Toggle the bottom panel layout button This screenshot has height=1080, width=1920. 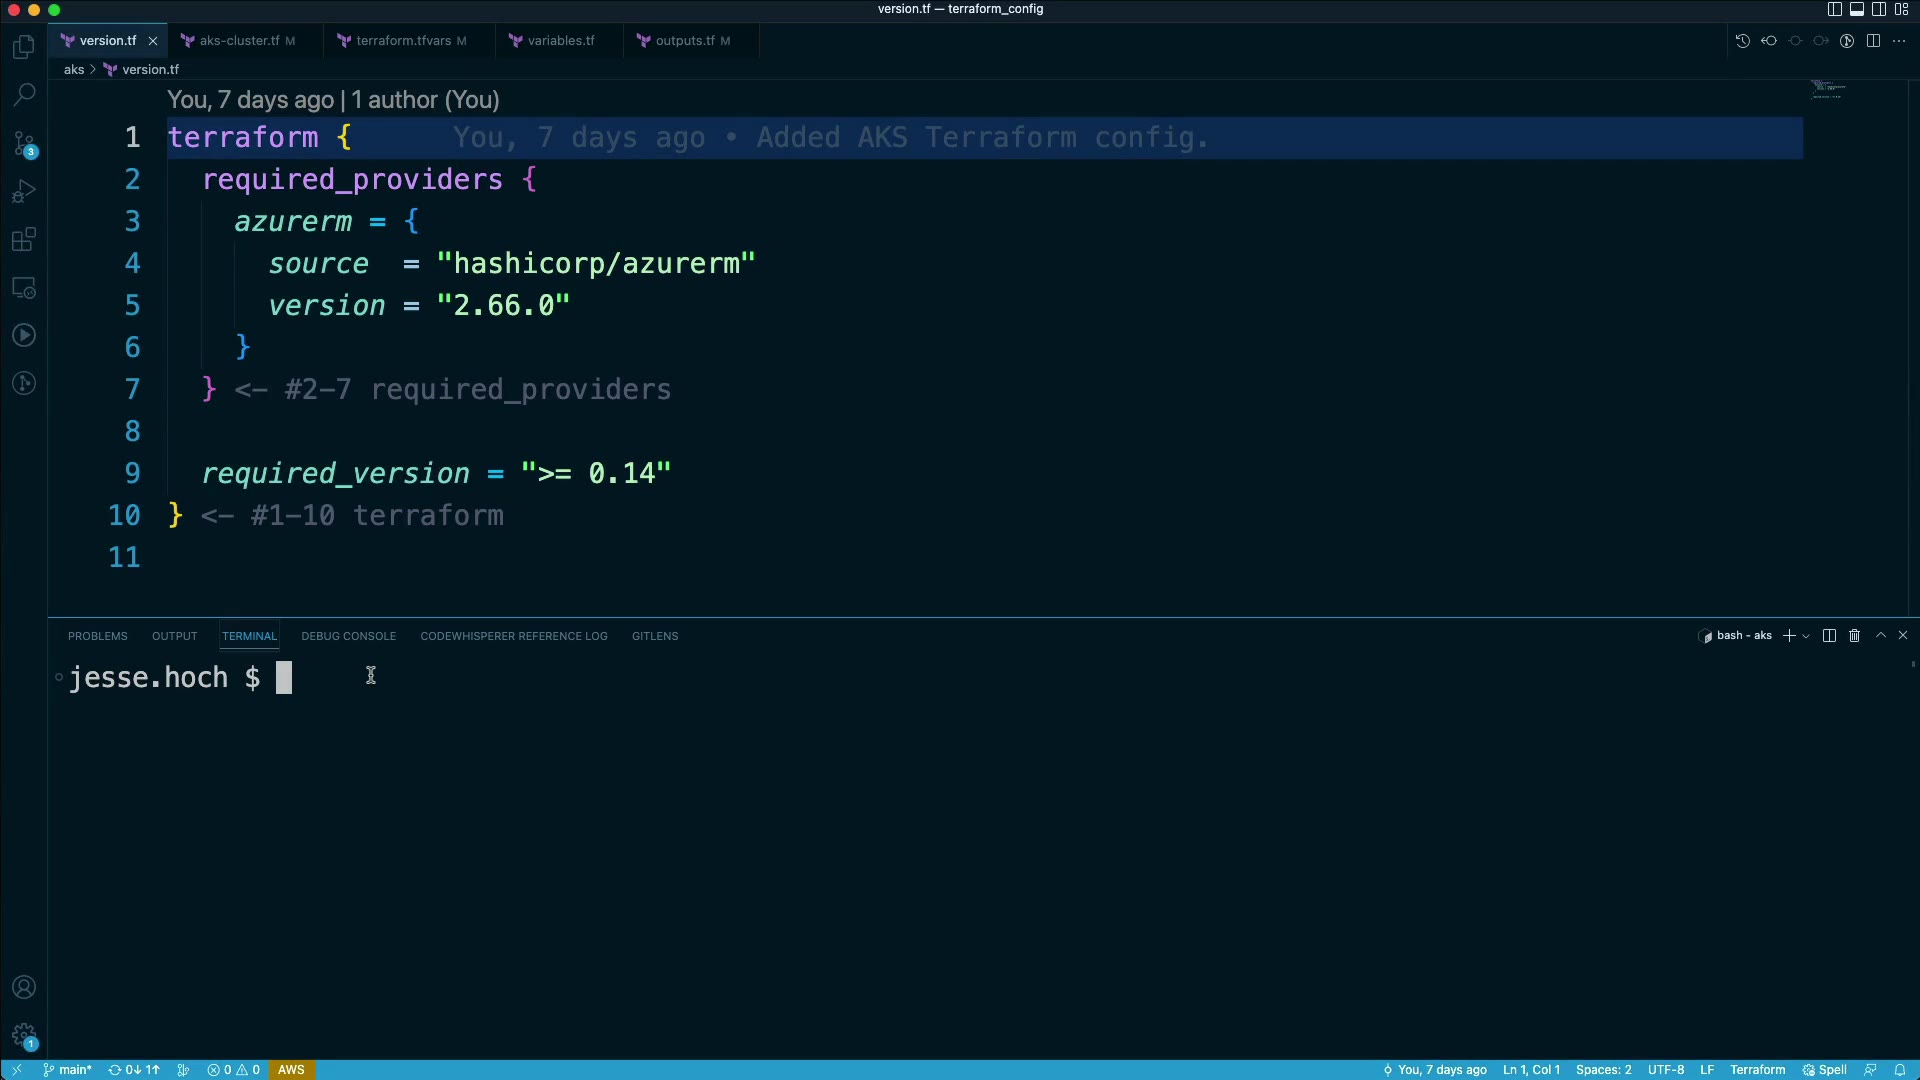click(1857, 9)
